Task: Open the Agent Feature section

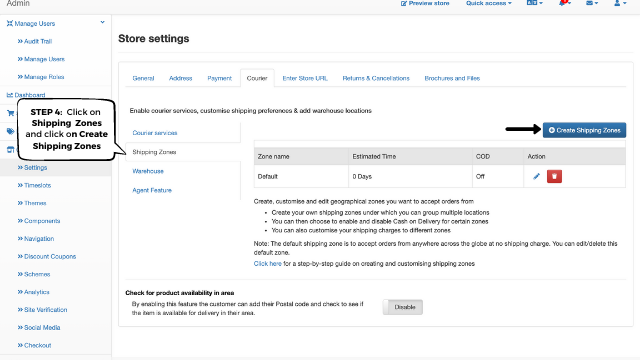Action: point(152,190)
